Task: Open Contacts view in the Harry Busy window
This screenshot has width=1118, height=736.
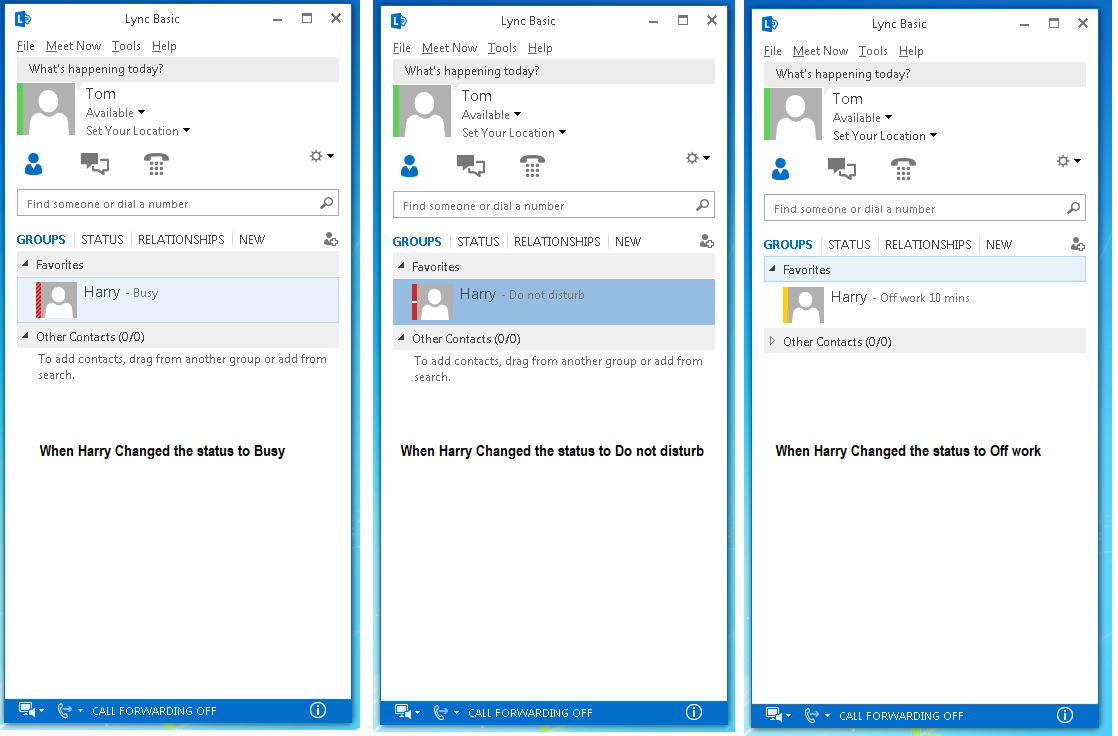Action: click(x=34, y=164)
